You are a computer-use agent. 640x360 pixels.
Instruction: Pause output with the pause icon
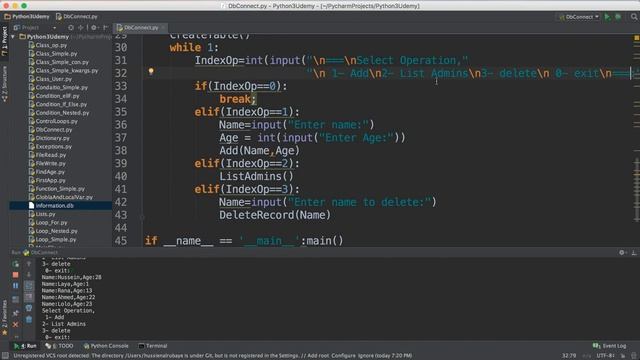[16, 286]
